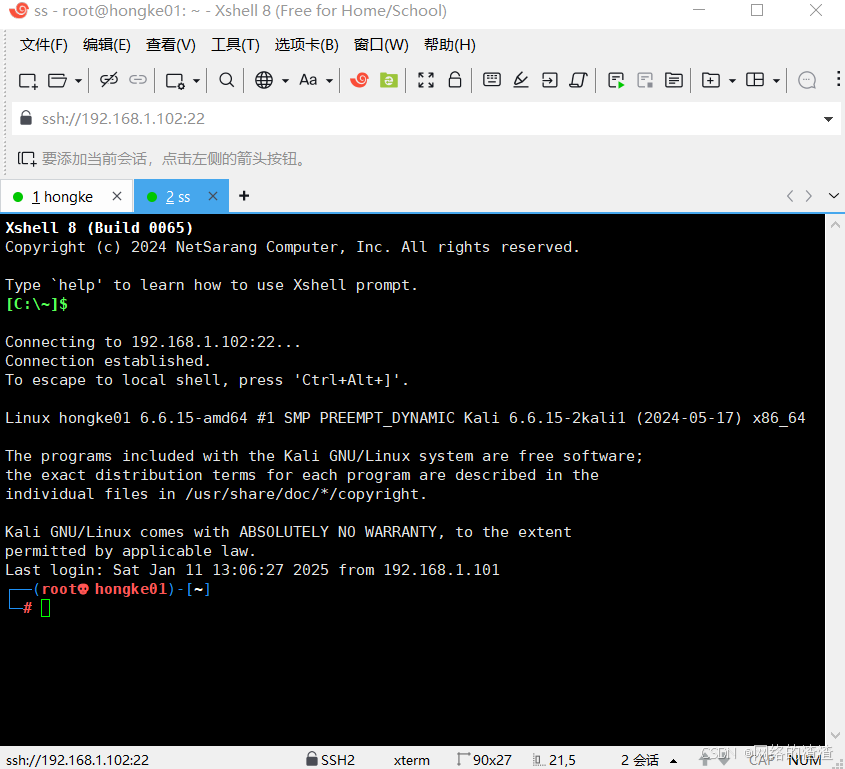Click the terminal prompt cursor
845x769 pixels.
pyautogui.click(x=46, y=608)
